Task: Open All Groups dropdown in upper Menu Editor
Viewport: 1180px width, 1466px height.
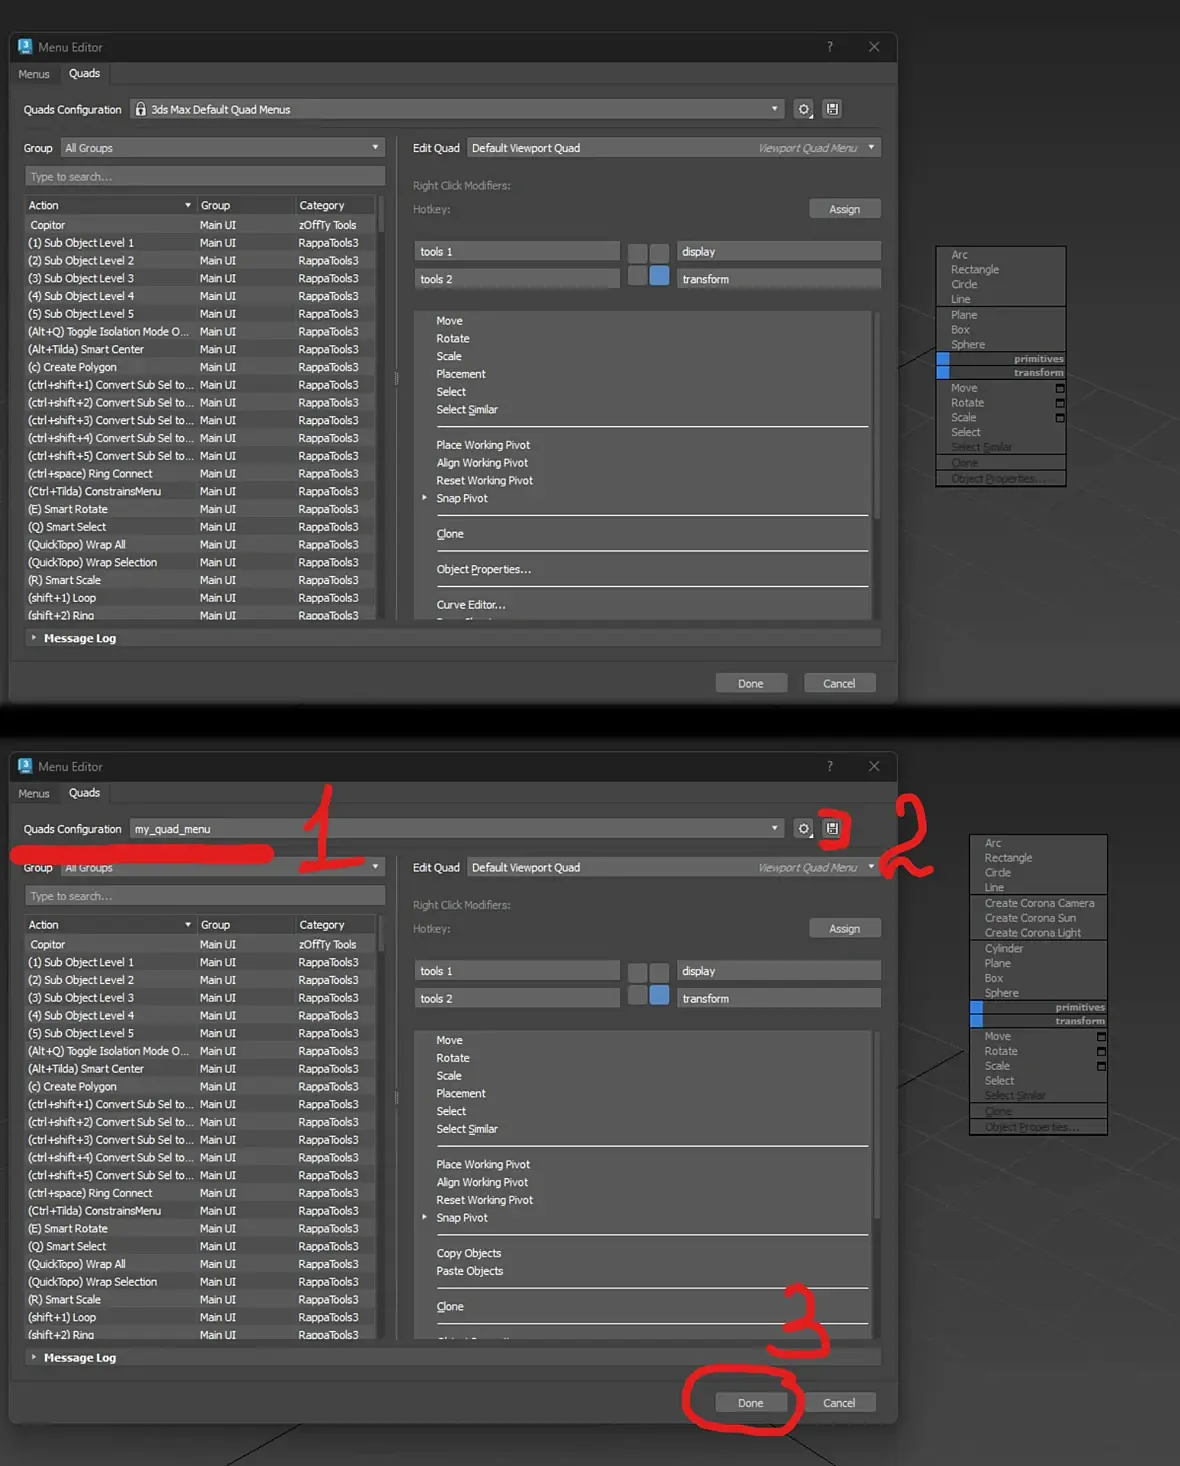Action: 222,148
